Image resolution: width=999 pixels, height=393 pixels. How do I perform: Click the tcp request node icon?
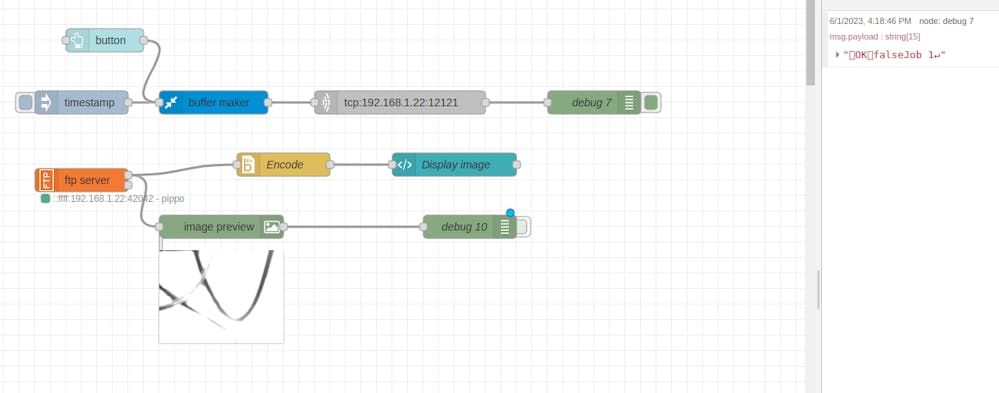point(326,103)
